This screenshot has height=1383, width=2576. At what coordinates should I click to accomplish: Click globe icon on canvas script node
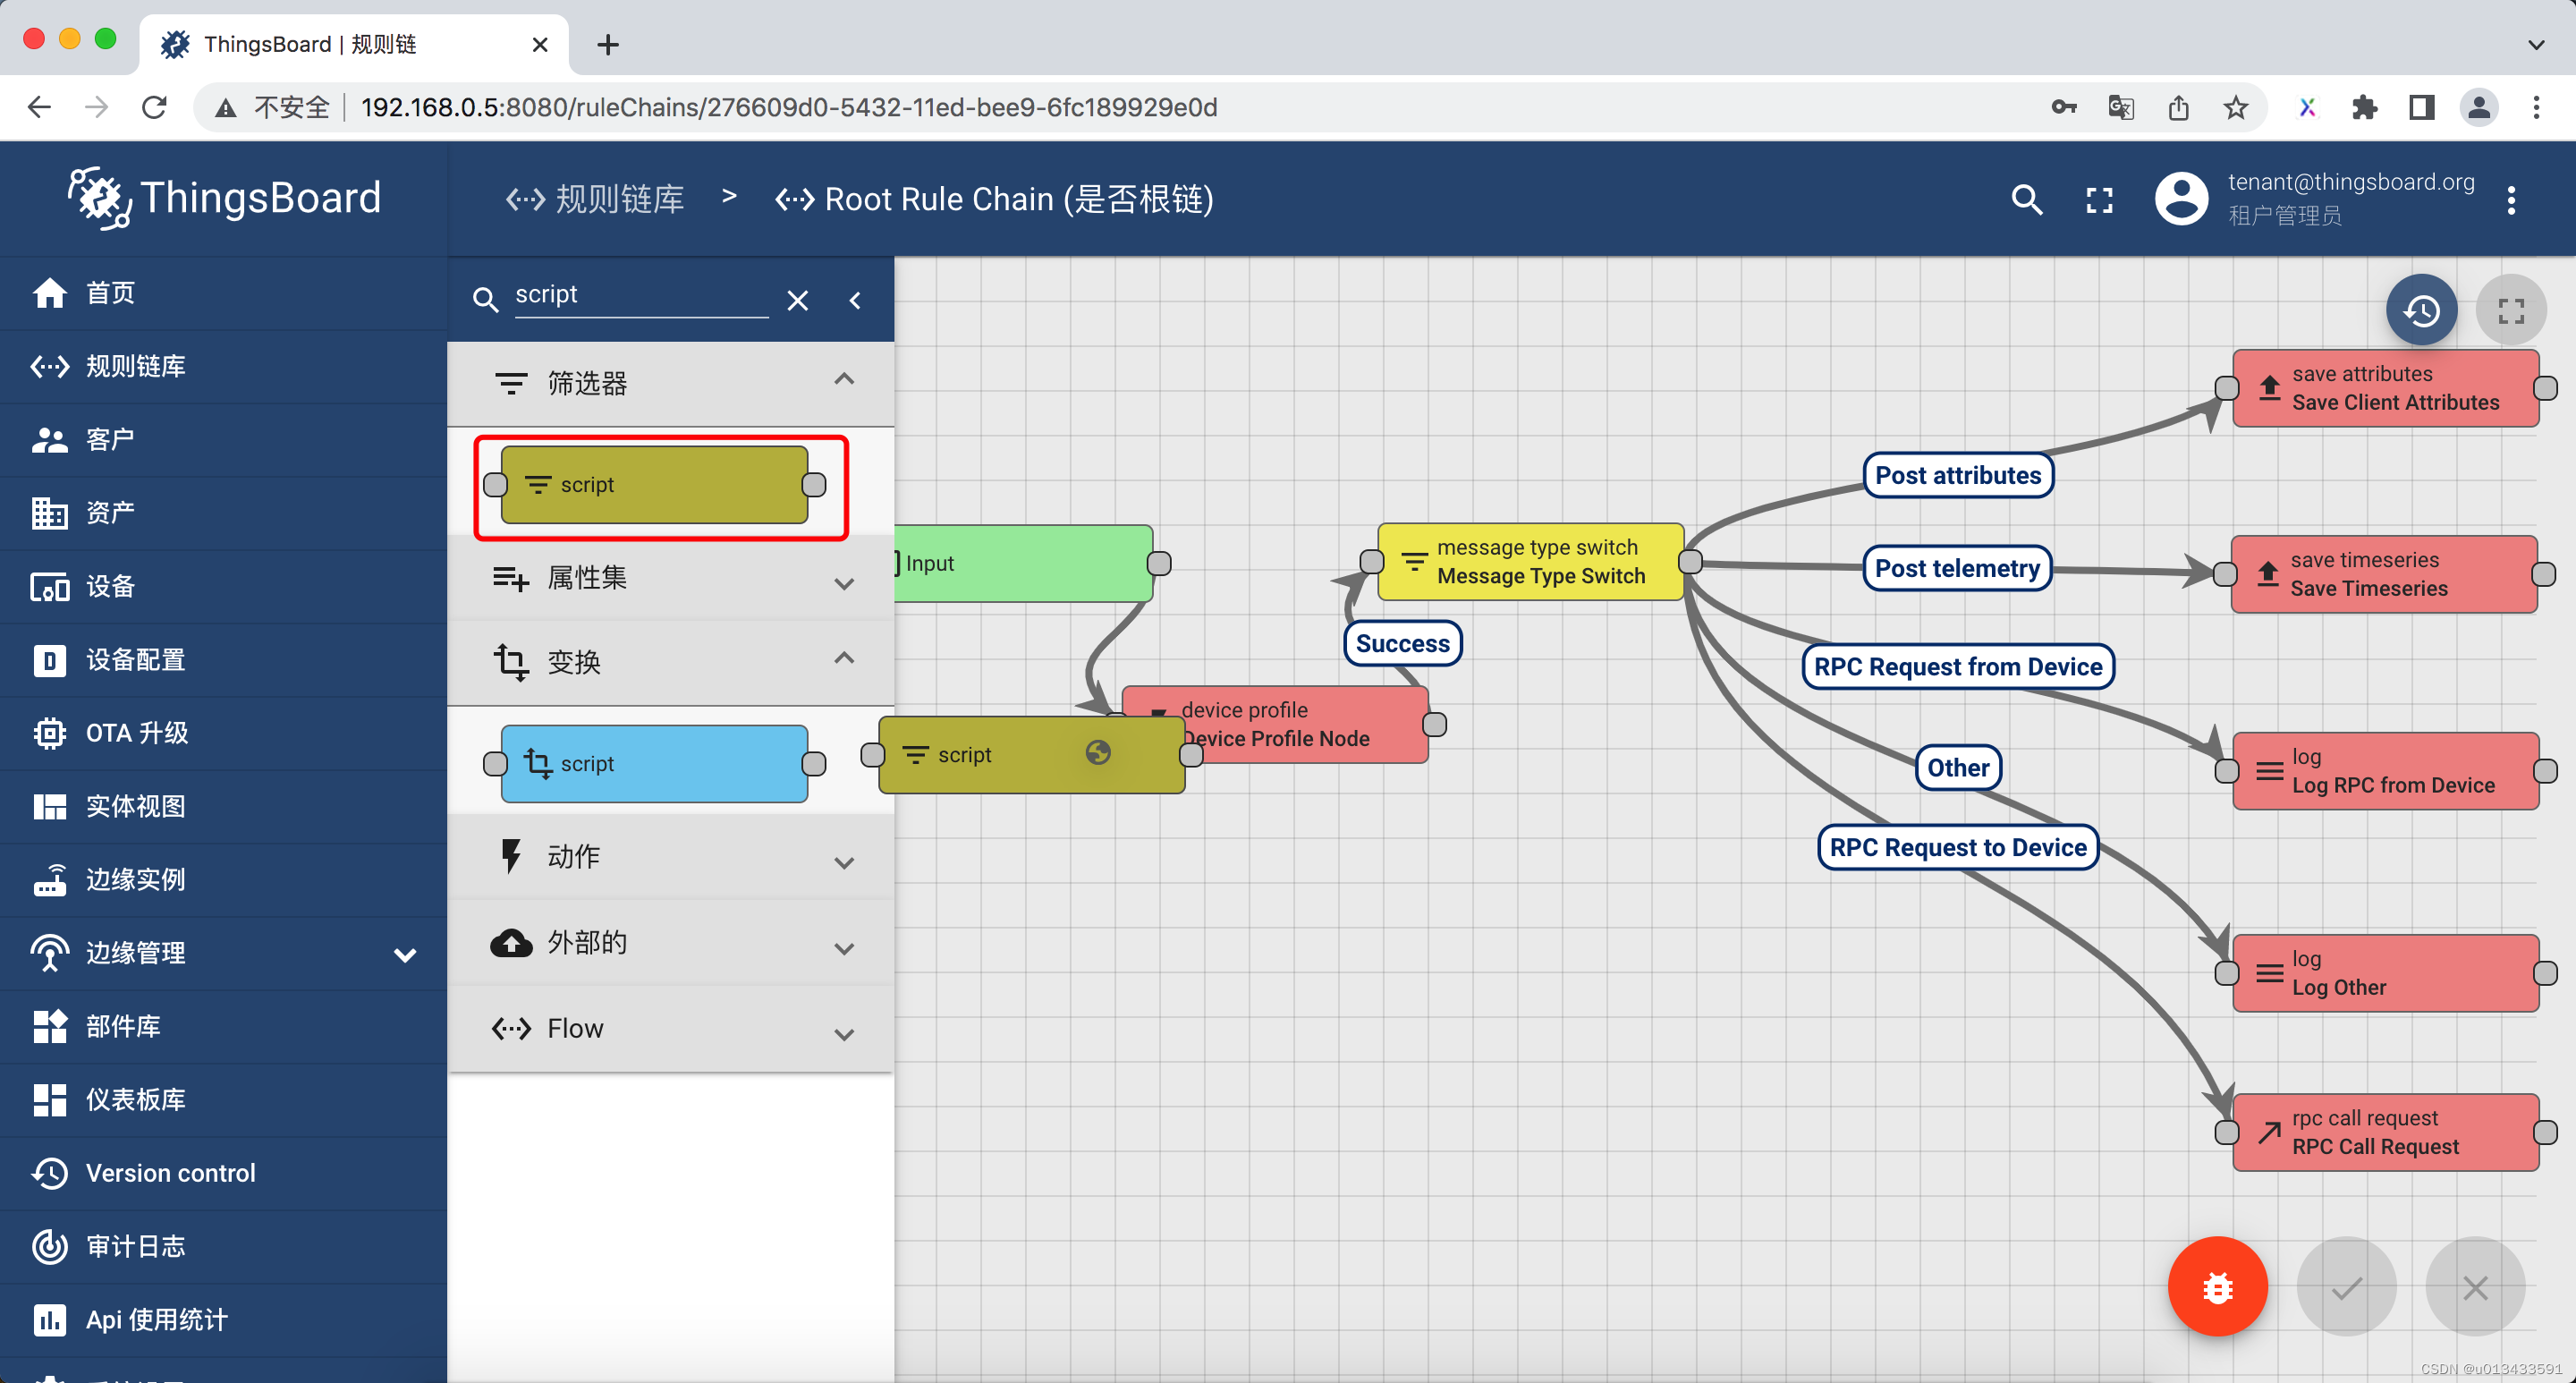pyautogui.click(x=1098, y=752)
